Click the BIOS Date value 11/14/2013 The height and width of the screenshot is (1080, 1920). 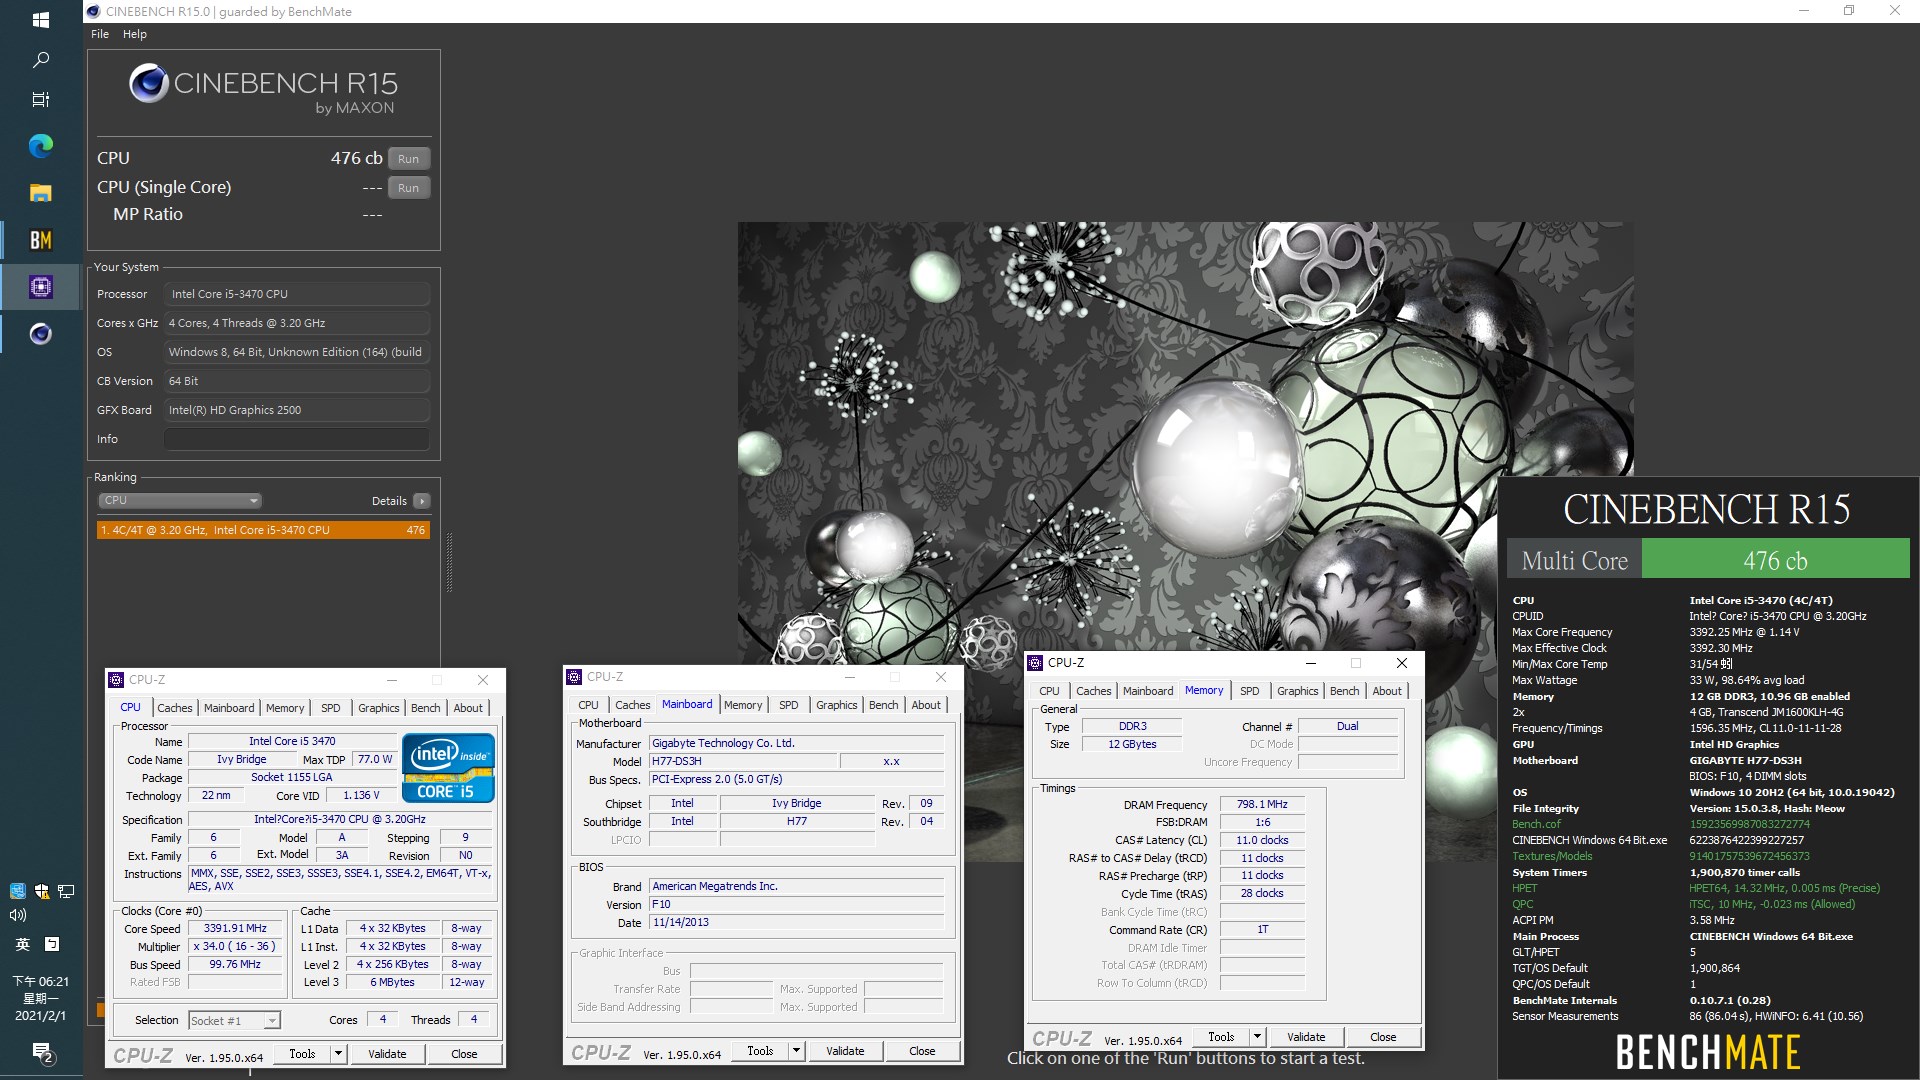[x=797, y=922]
